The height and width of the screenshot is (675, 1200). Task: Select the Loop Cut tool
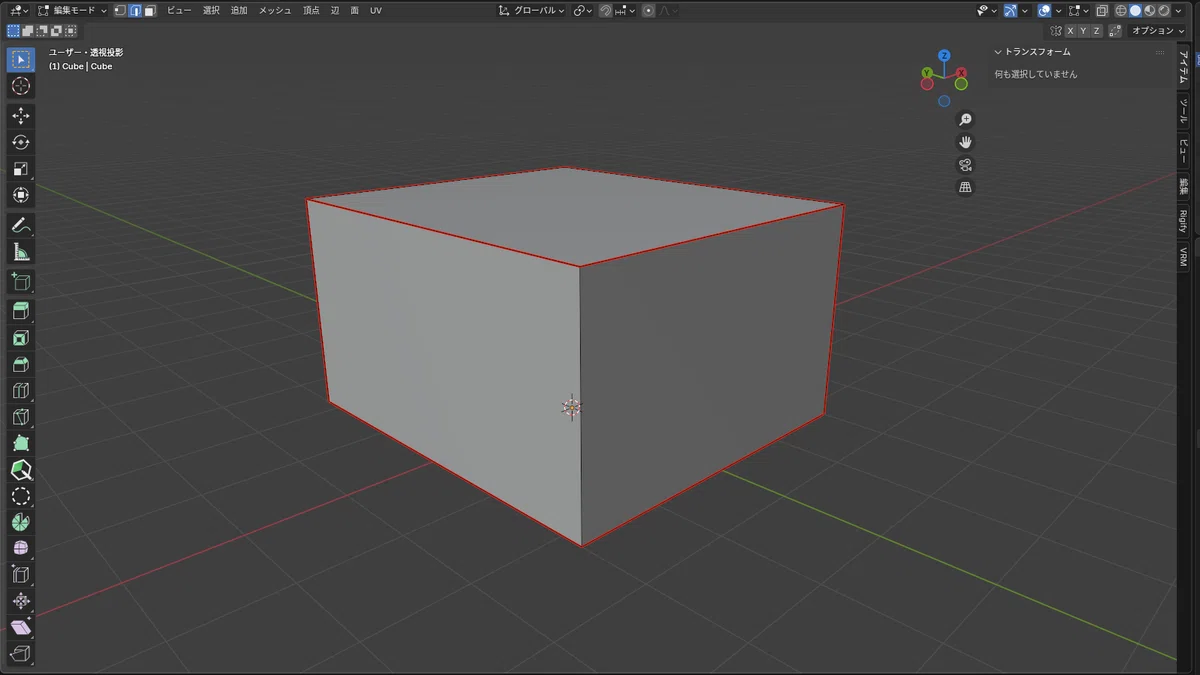21,390
